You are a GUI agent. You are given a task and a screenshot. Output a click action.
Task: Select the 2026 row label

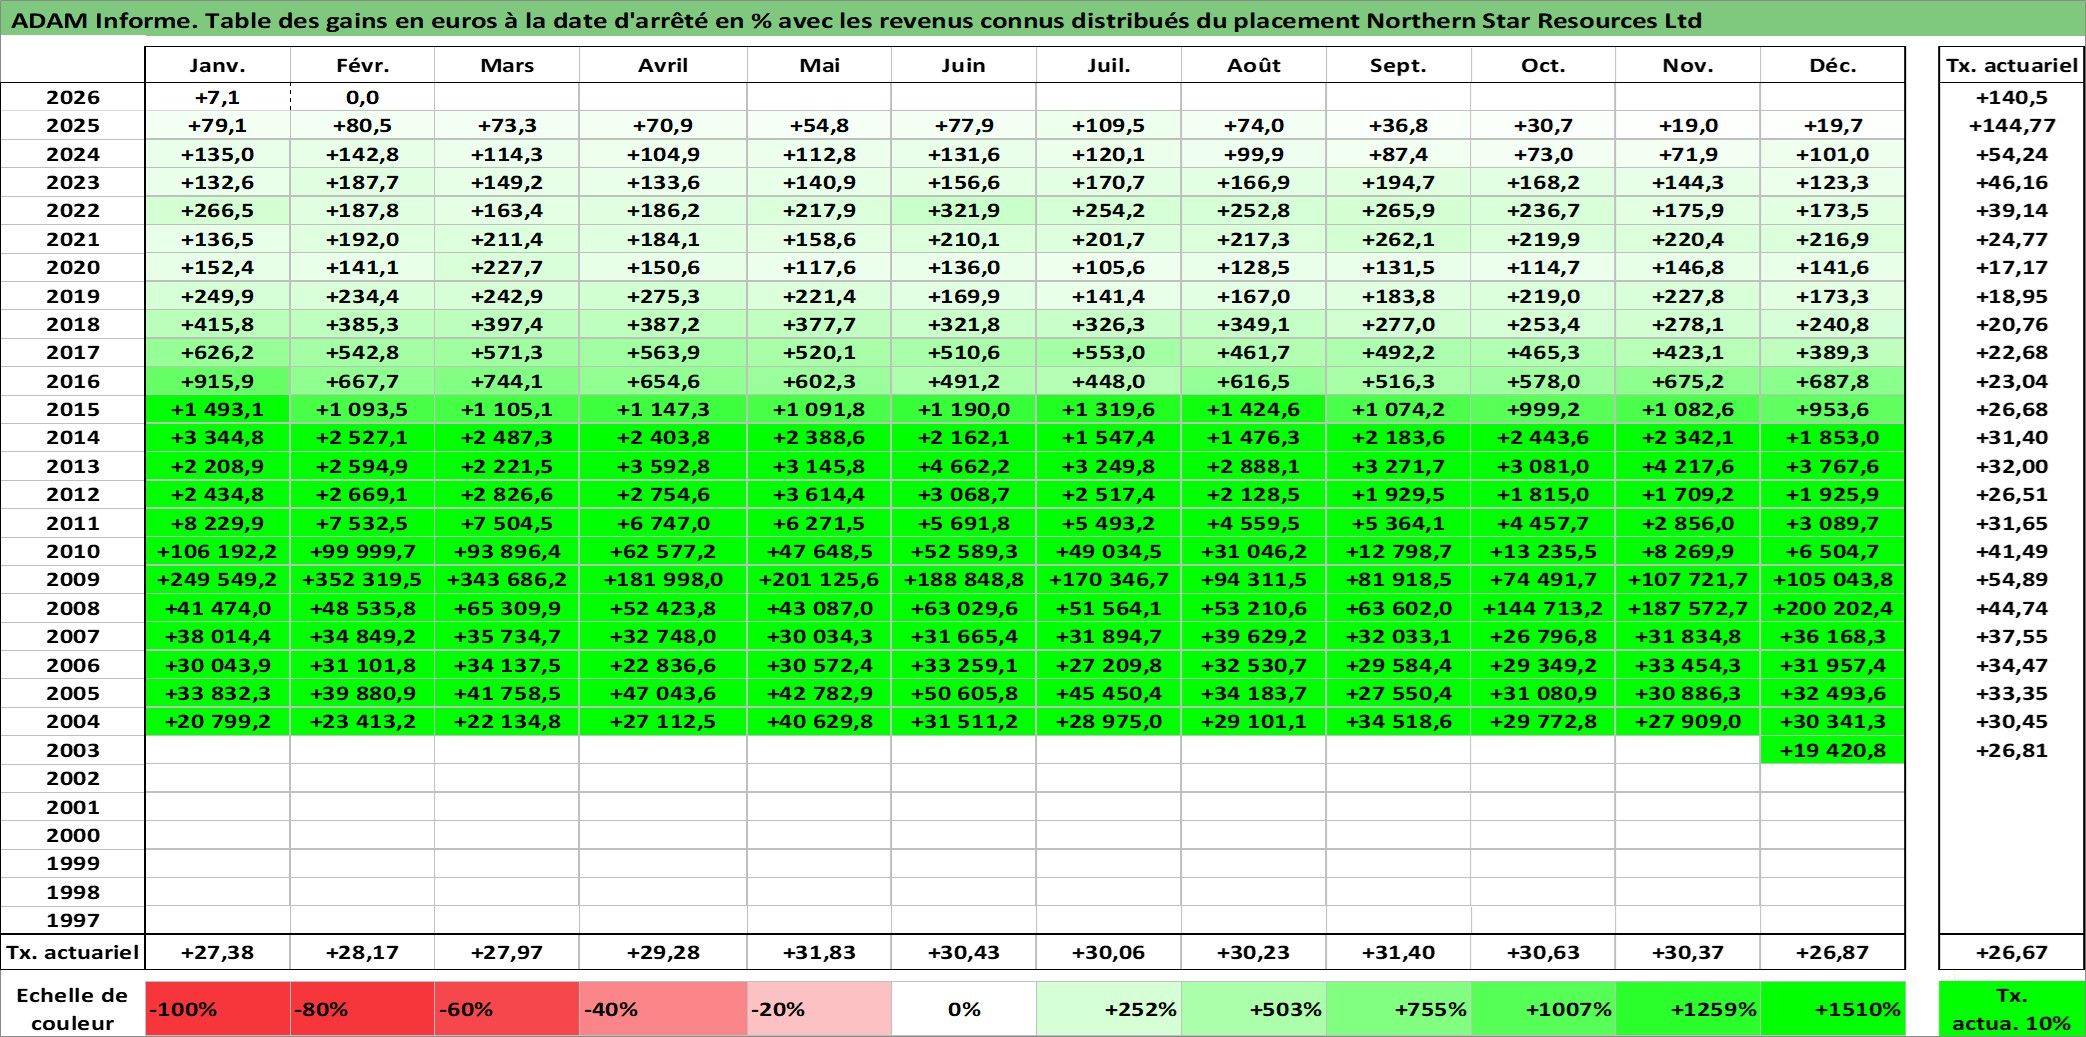click(x=73, y=97)
